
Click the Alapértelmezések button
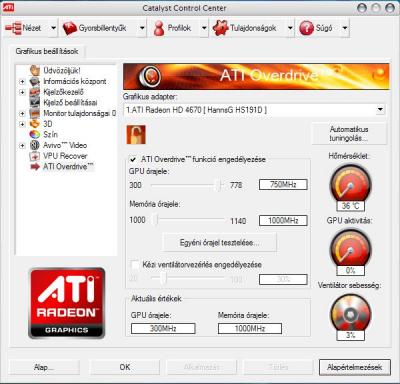coord(355,367)
